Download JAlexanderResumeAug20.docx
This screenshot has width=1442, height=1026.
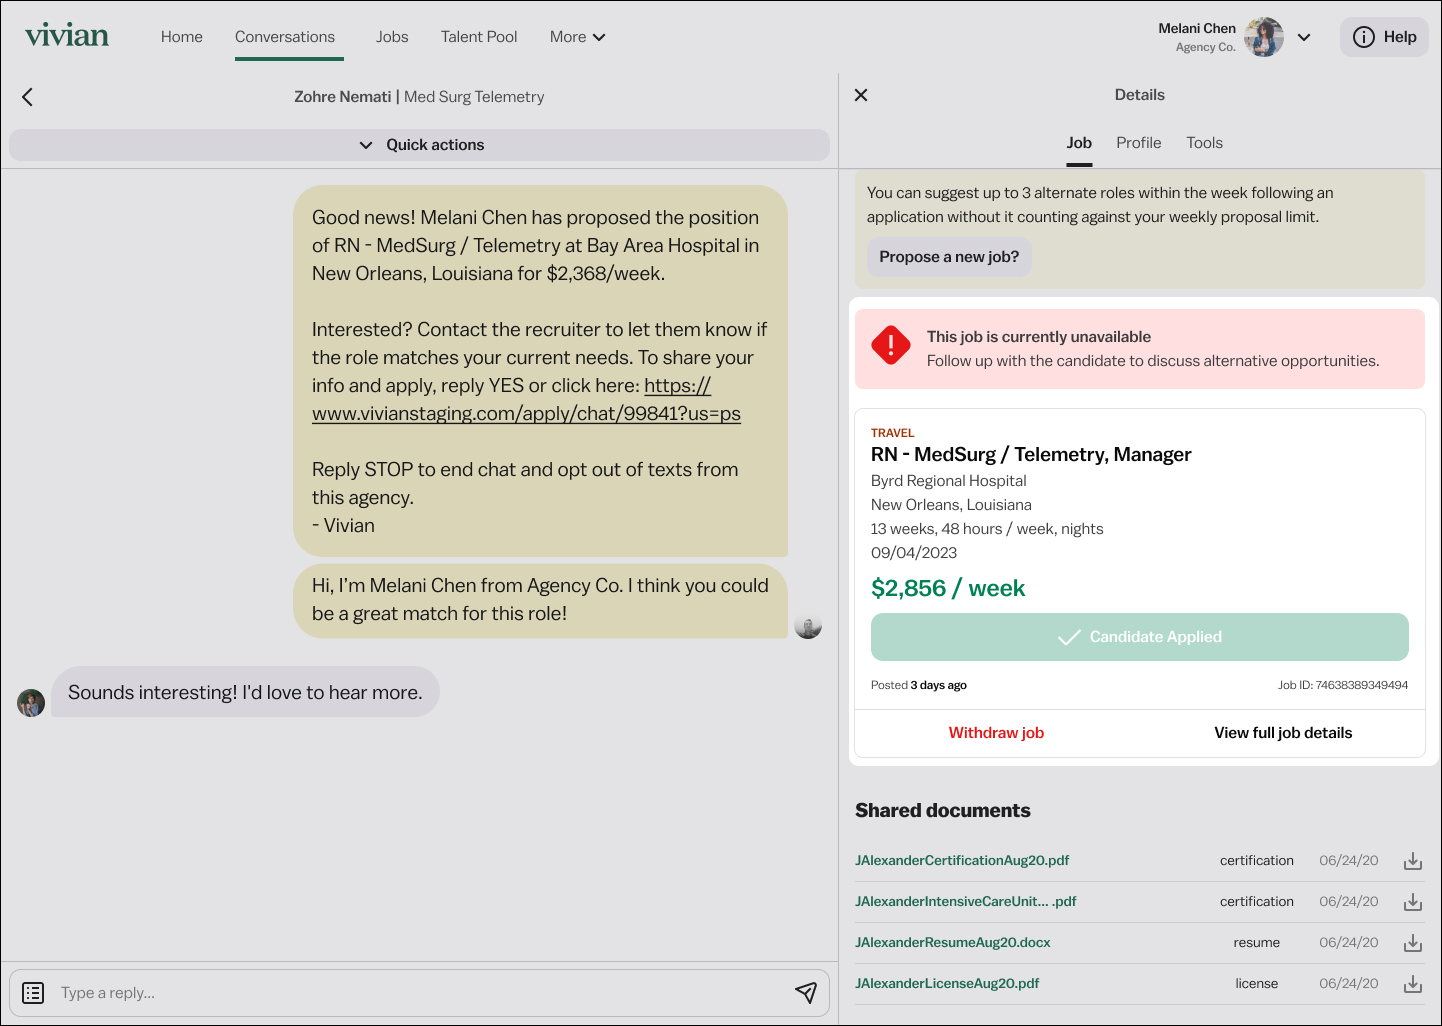click(x=1413, y=943)
